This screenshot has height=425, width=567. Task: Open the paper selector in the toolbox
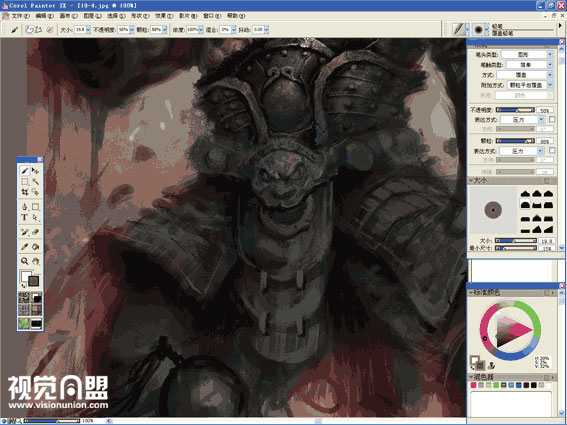tap(24, 298)
